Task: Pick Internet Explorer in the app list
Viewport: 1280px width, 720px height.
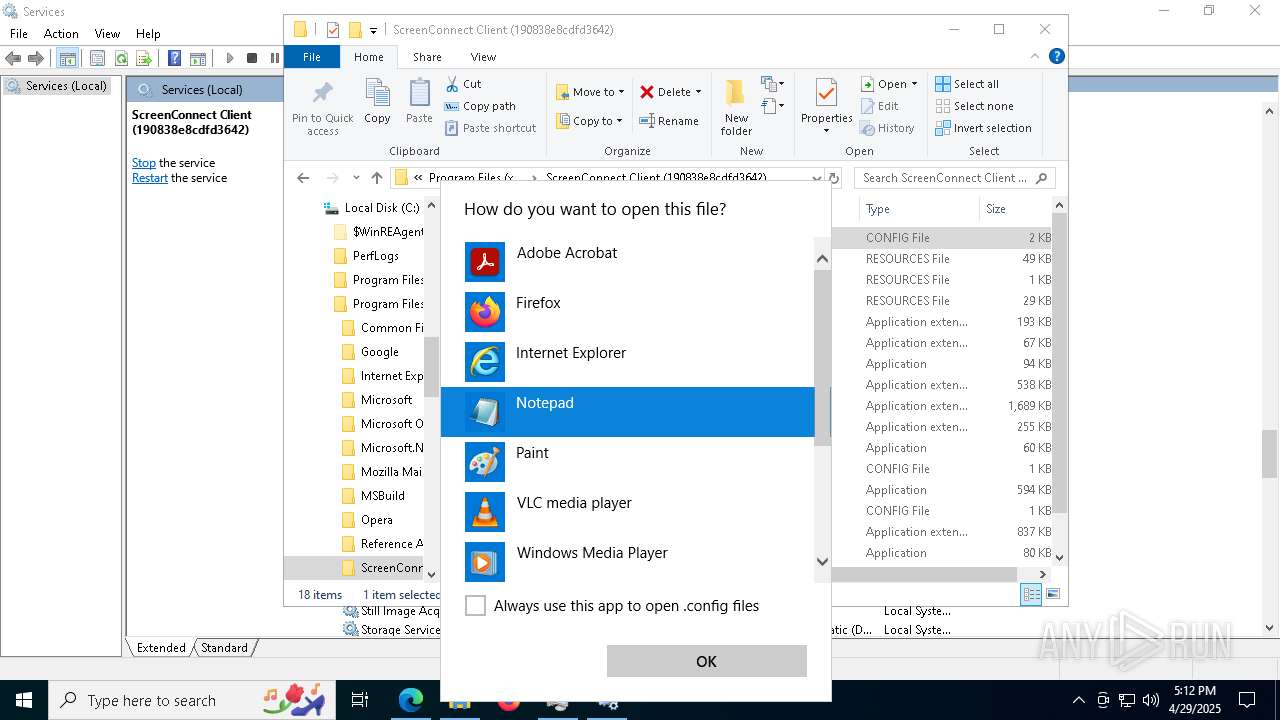Action: (x=628, y=362)
